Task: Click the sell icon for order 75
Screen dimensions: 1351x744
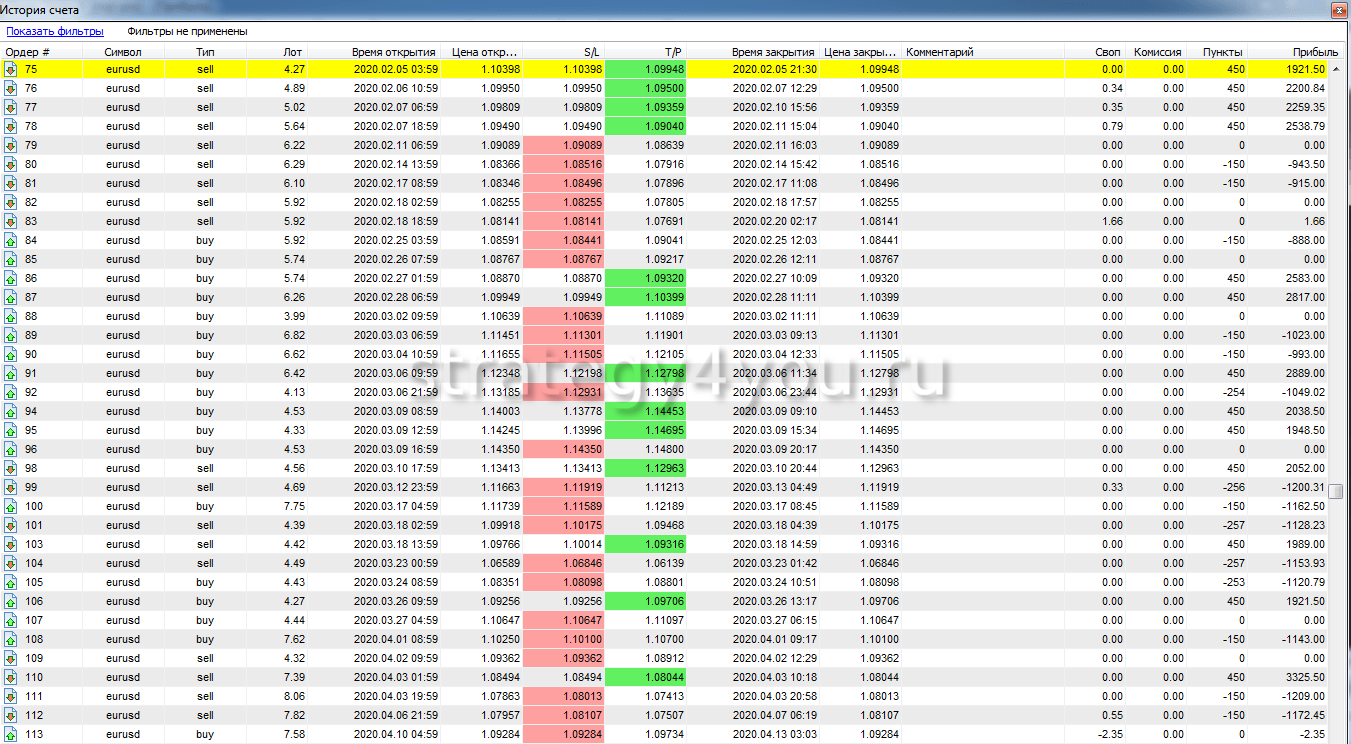Action: click(11, 70)
